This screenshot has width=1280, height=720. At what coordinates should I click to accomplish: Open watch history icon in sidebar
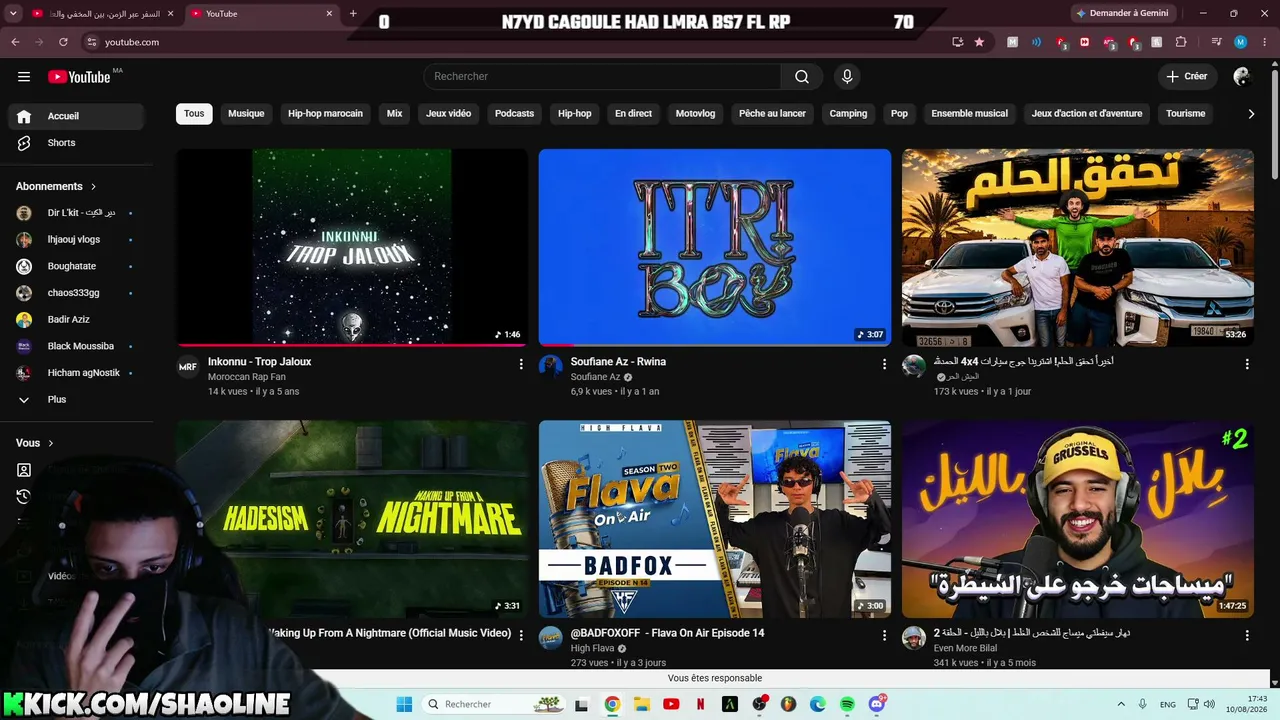(24, 497)
